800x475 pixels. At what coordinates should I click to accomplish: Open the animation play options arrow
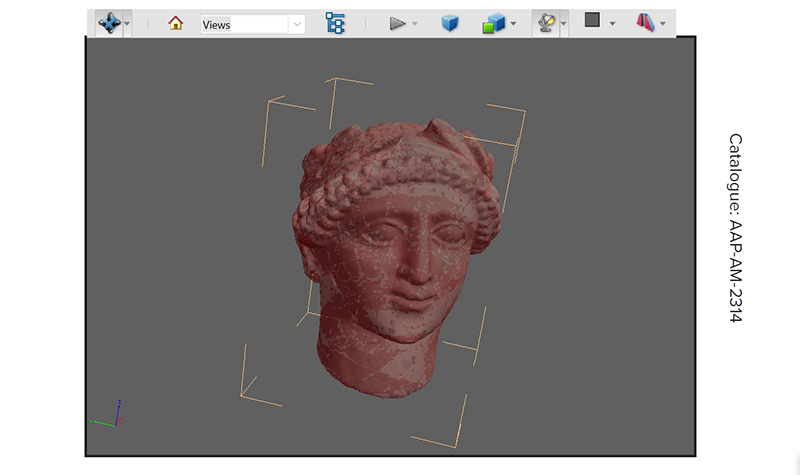(414, 23)
